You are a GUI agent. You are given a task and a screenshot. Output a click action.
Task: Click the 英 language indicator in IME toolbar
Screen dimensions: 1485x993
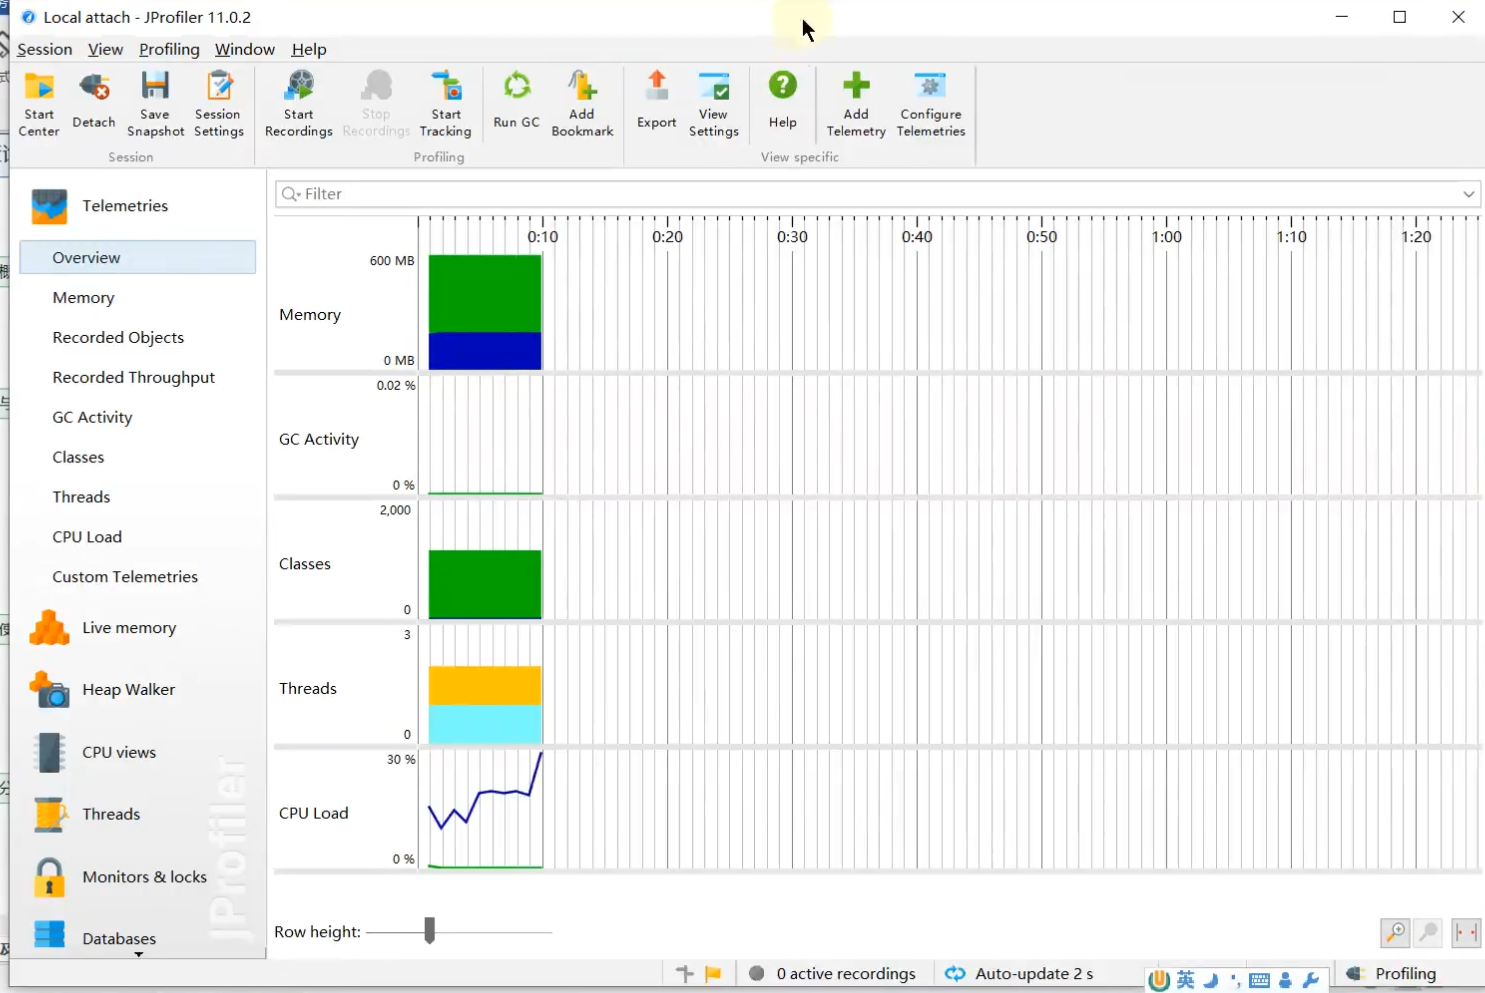(1186, 981)
